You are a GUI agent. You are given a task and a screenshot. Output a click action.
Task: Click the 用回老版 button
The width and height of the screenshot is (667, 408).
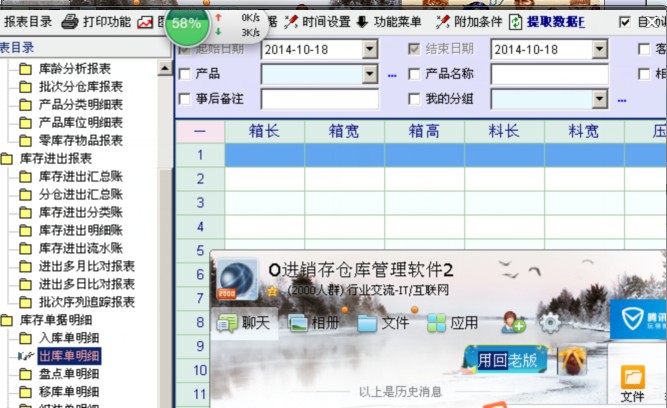(505, 359)
